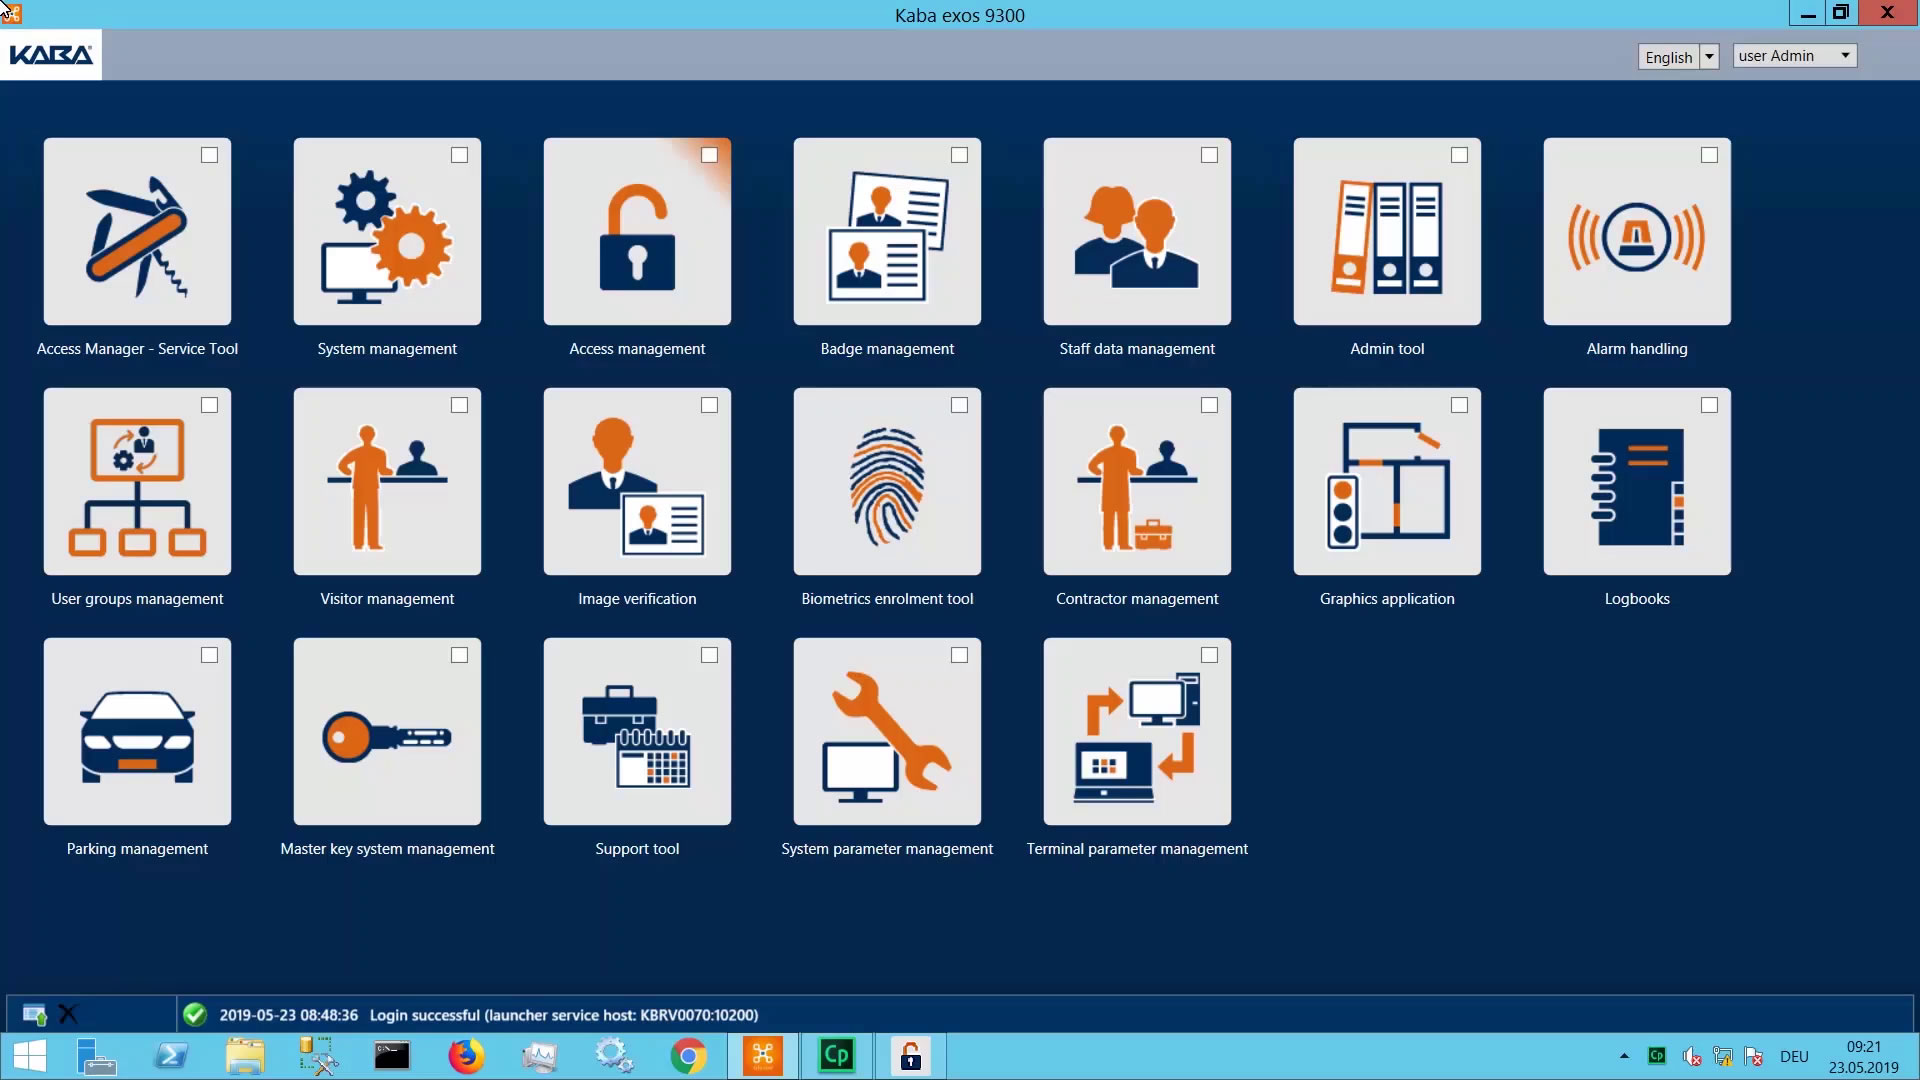Click Login successful status message
This screenshot has height=1080, width=1920.
[x=564, y=1015]
